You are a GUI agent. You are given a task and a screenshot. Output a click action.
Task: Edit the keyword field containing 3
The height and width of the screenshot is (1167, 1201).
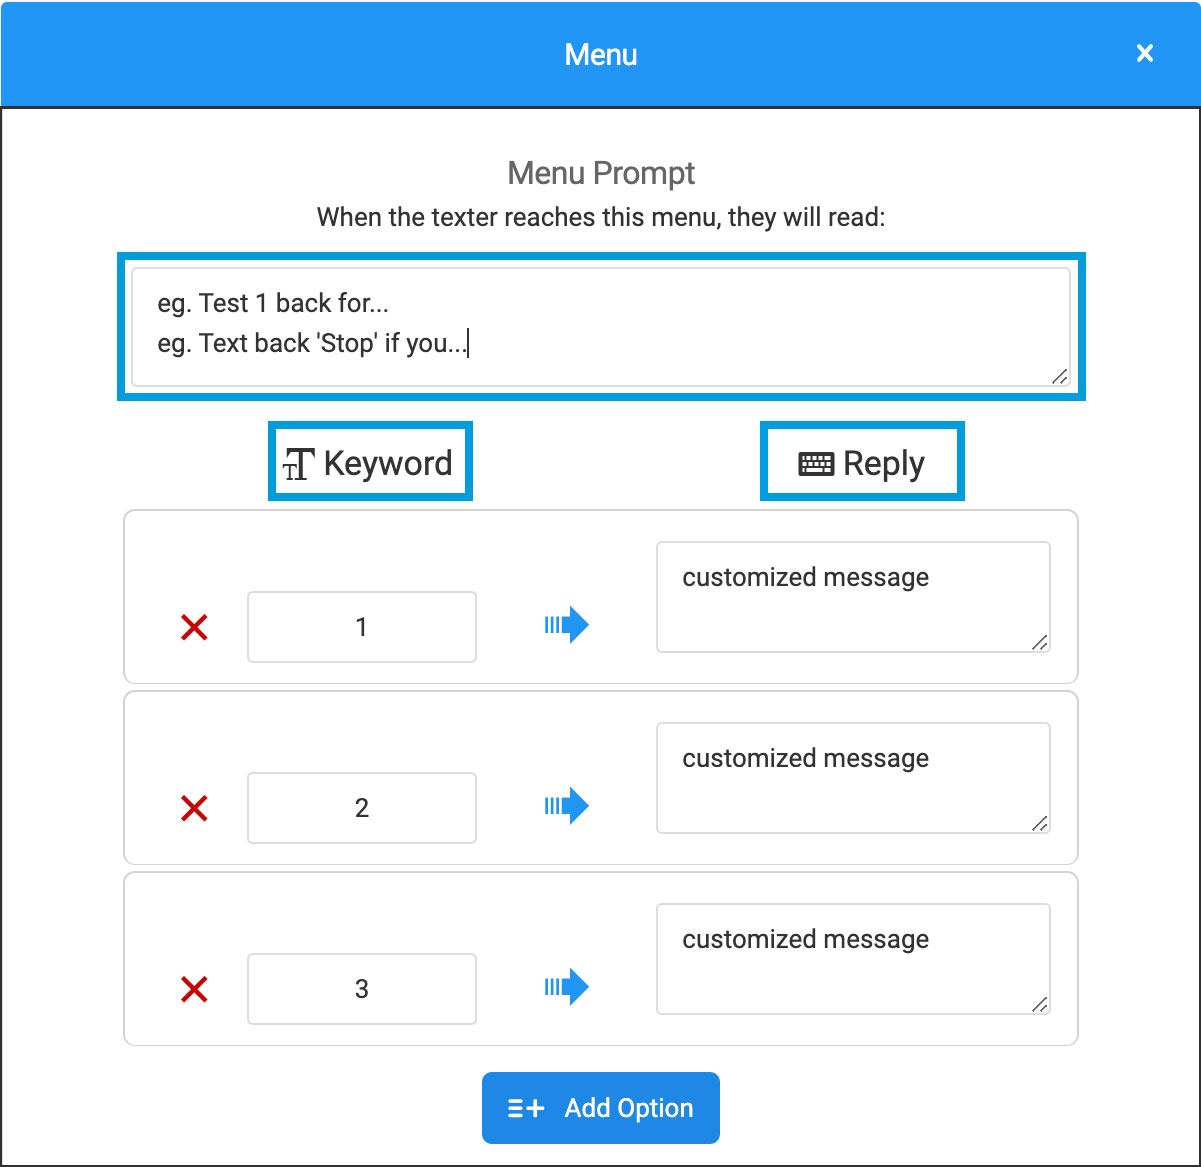pyautogui.click(x=361, y=989)
